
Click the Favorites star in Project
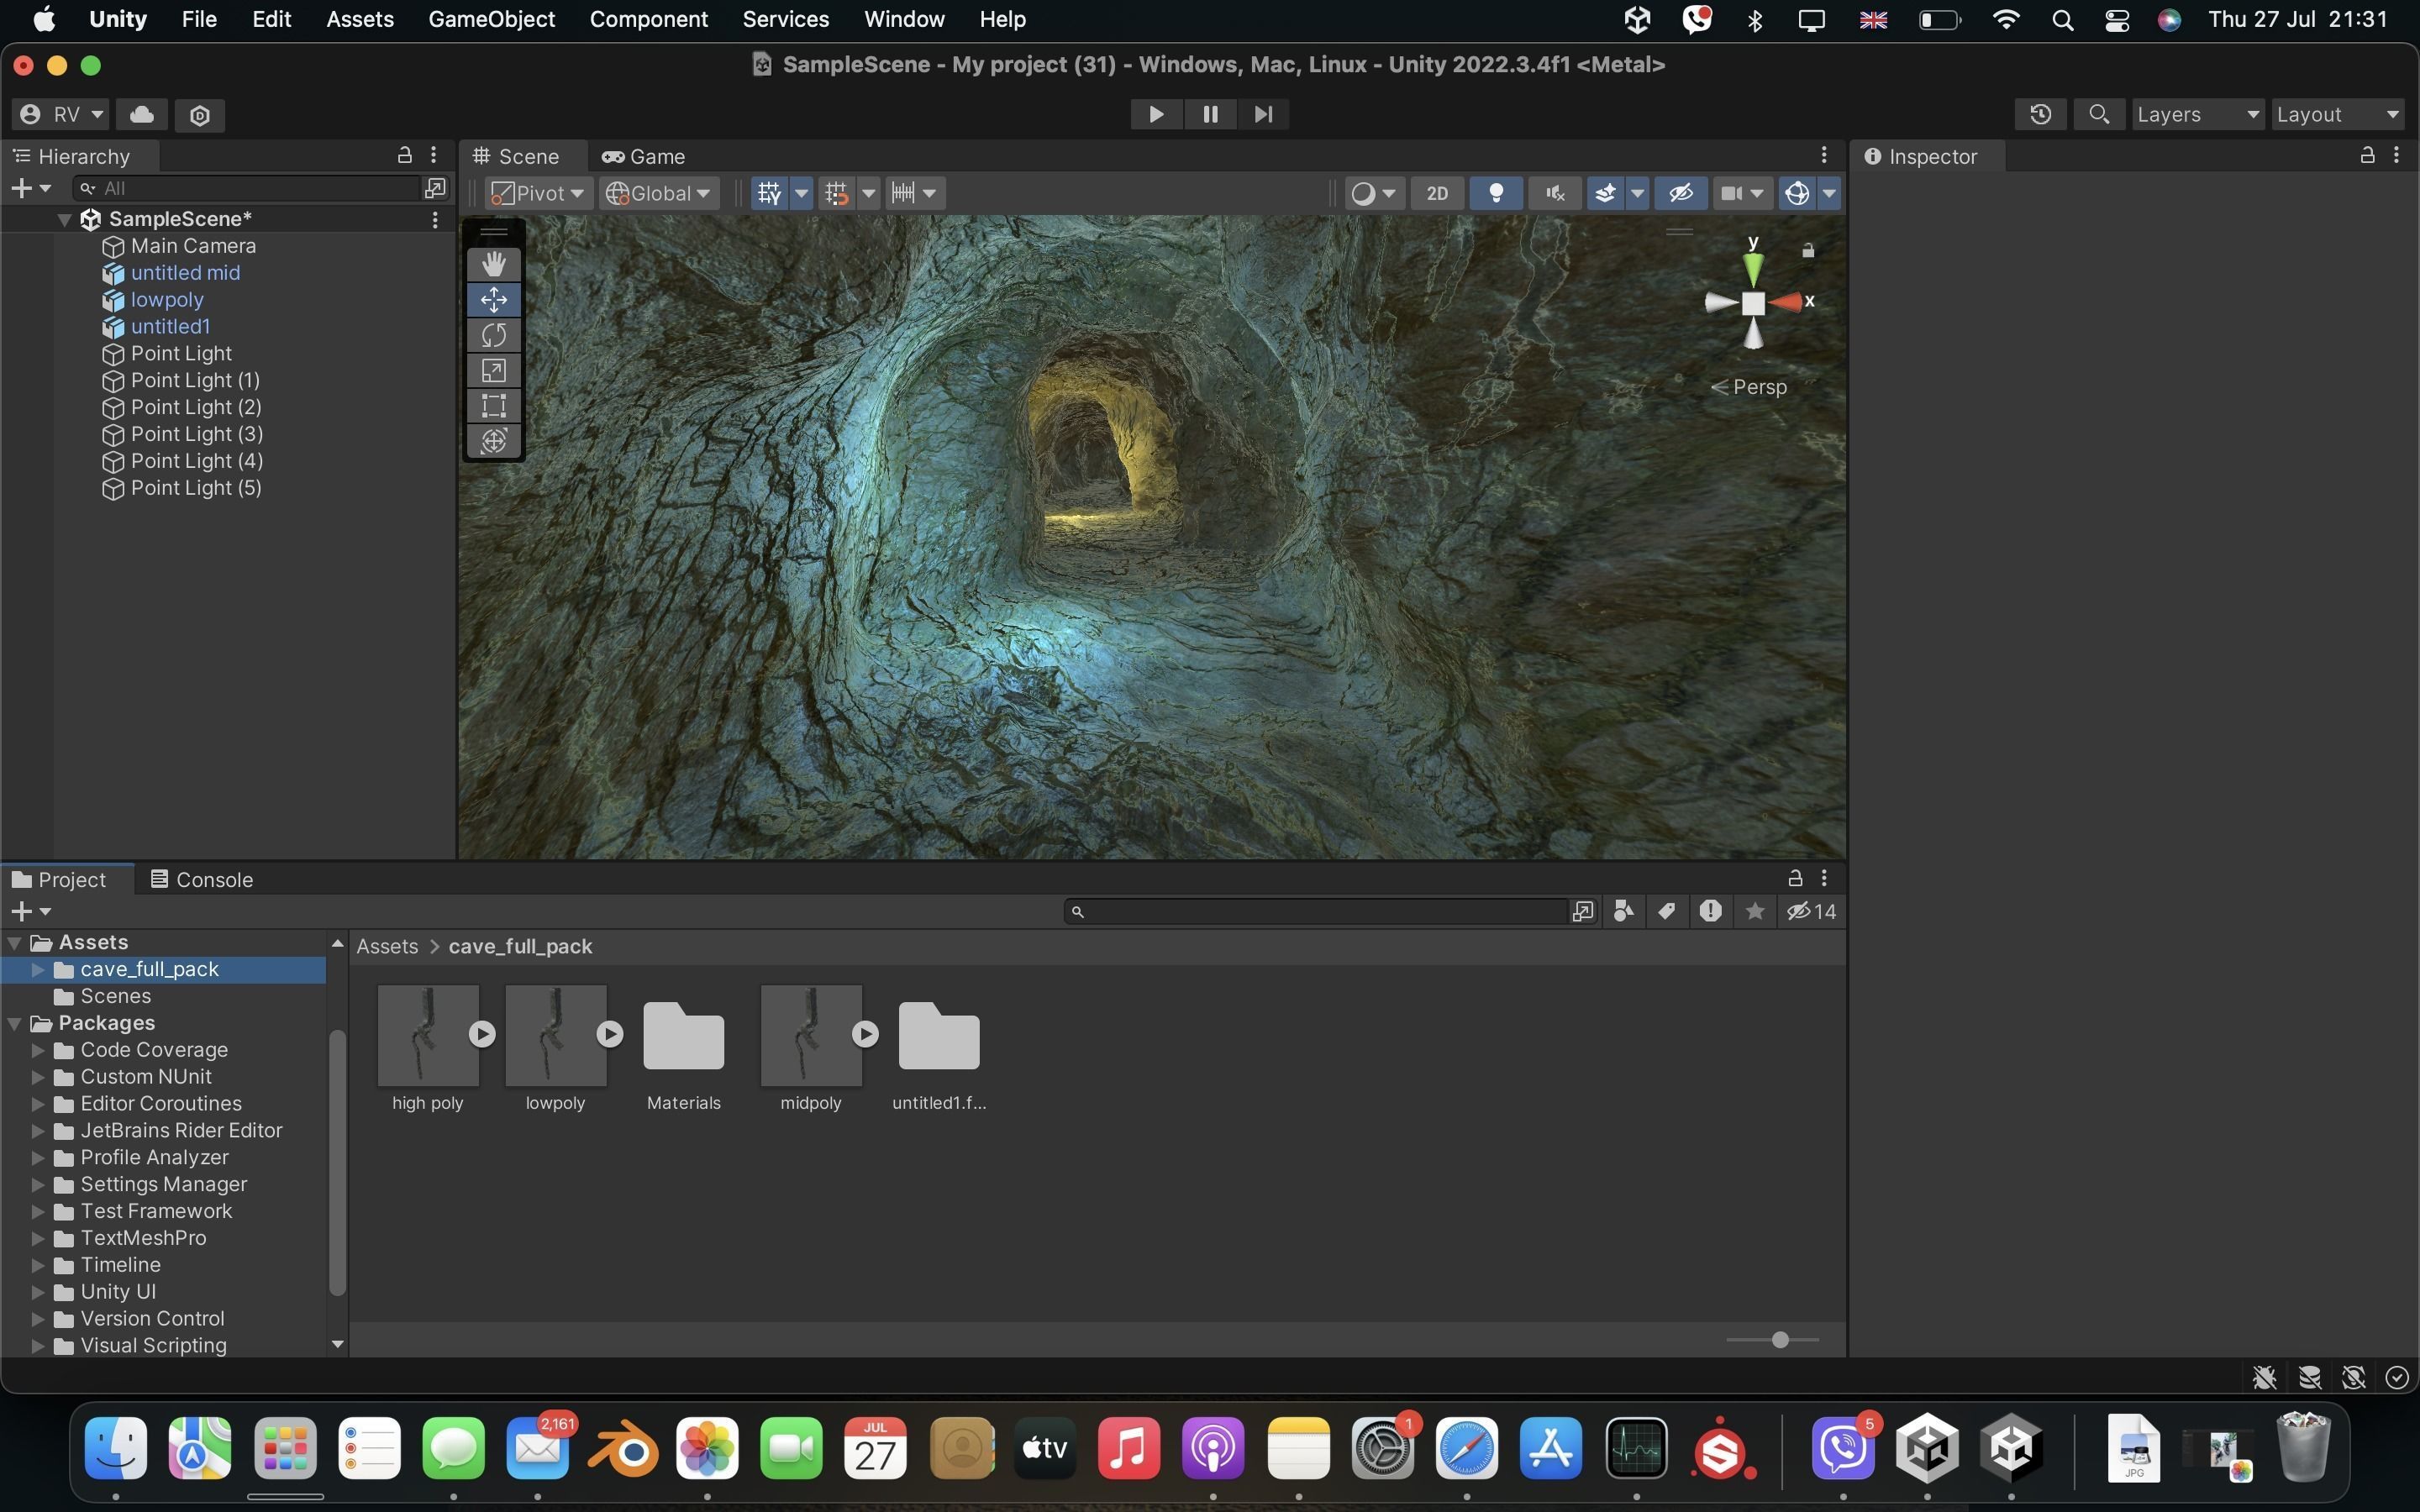[x=1755, y=911]
